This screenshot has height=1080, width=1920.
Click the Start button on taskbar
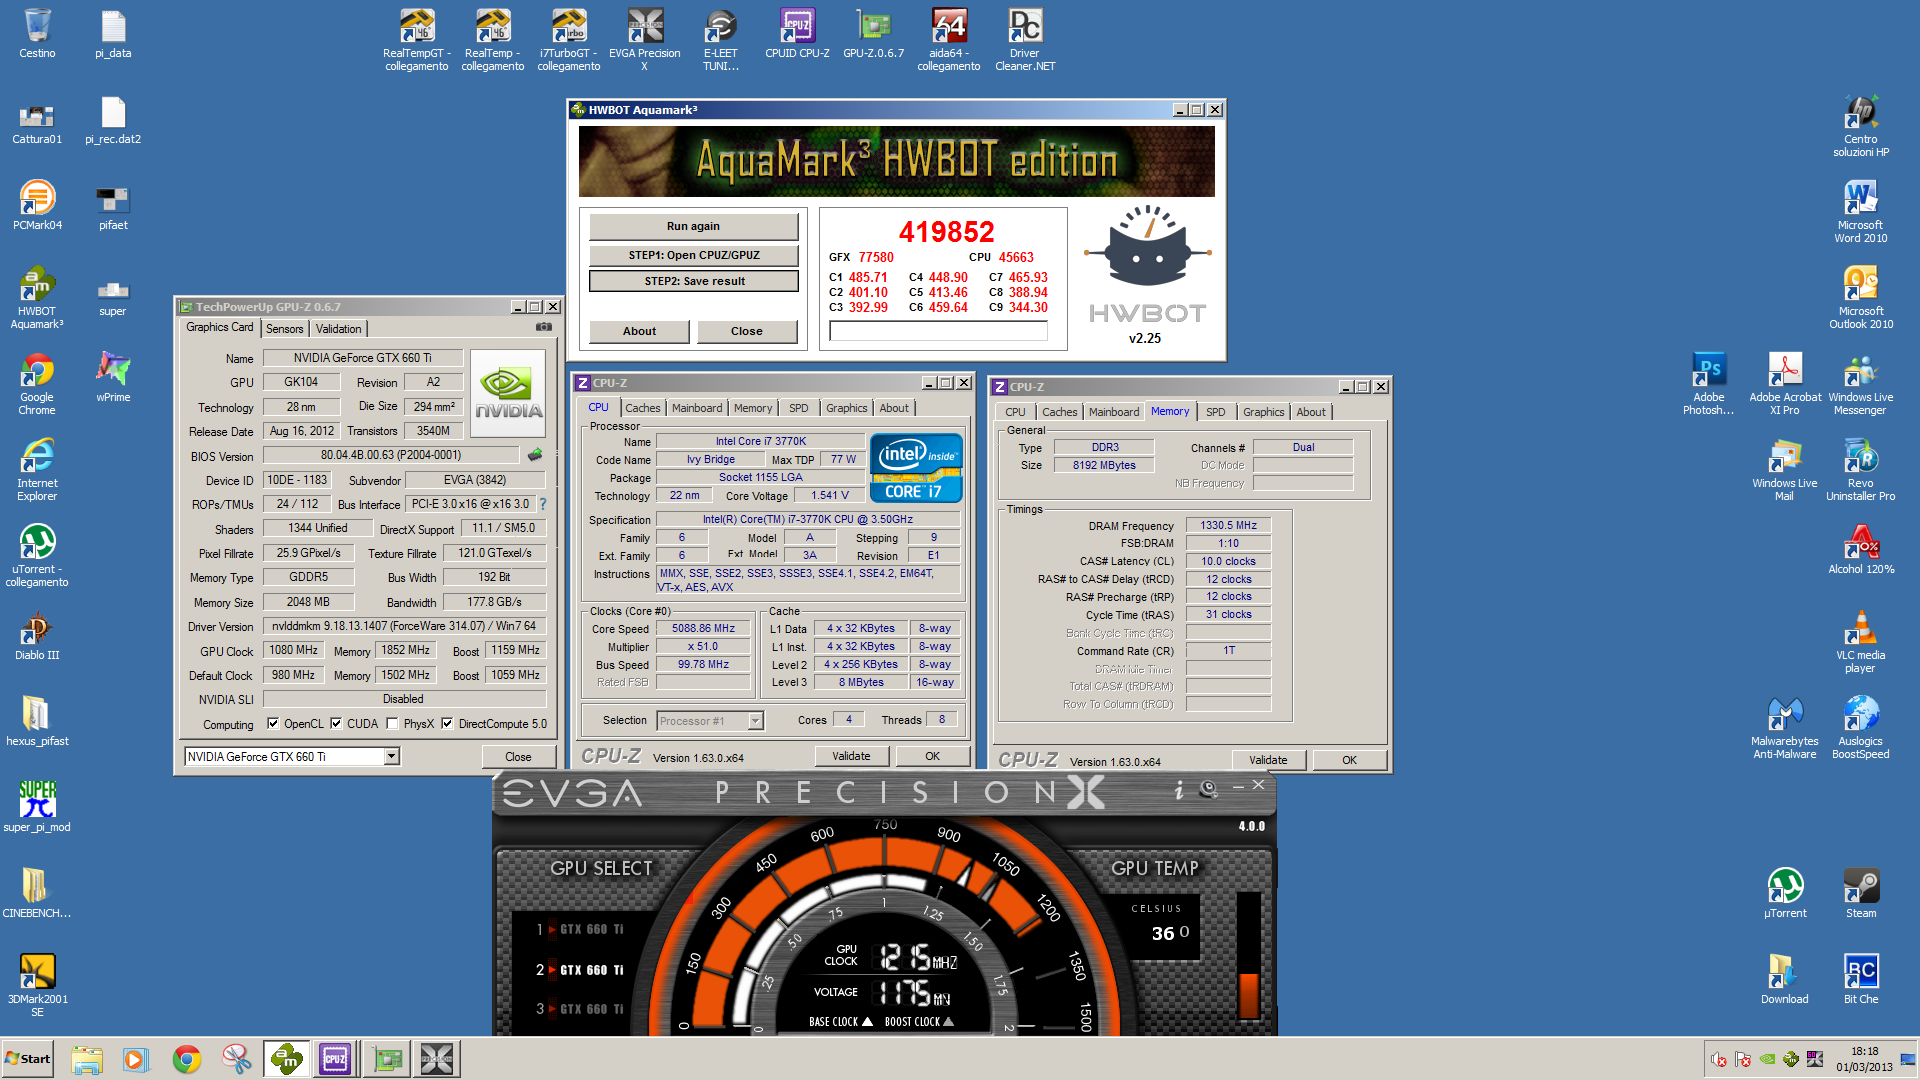28,1059
